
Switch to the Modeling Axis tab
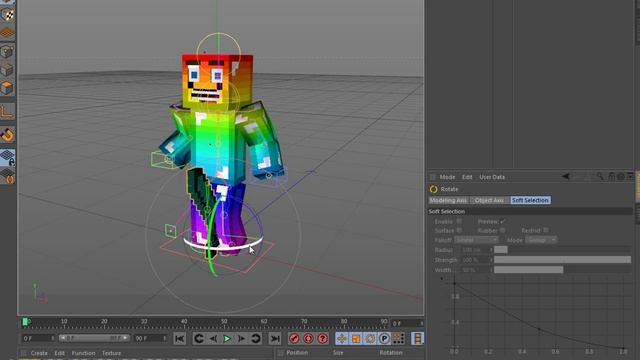coord(448,200)
